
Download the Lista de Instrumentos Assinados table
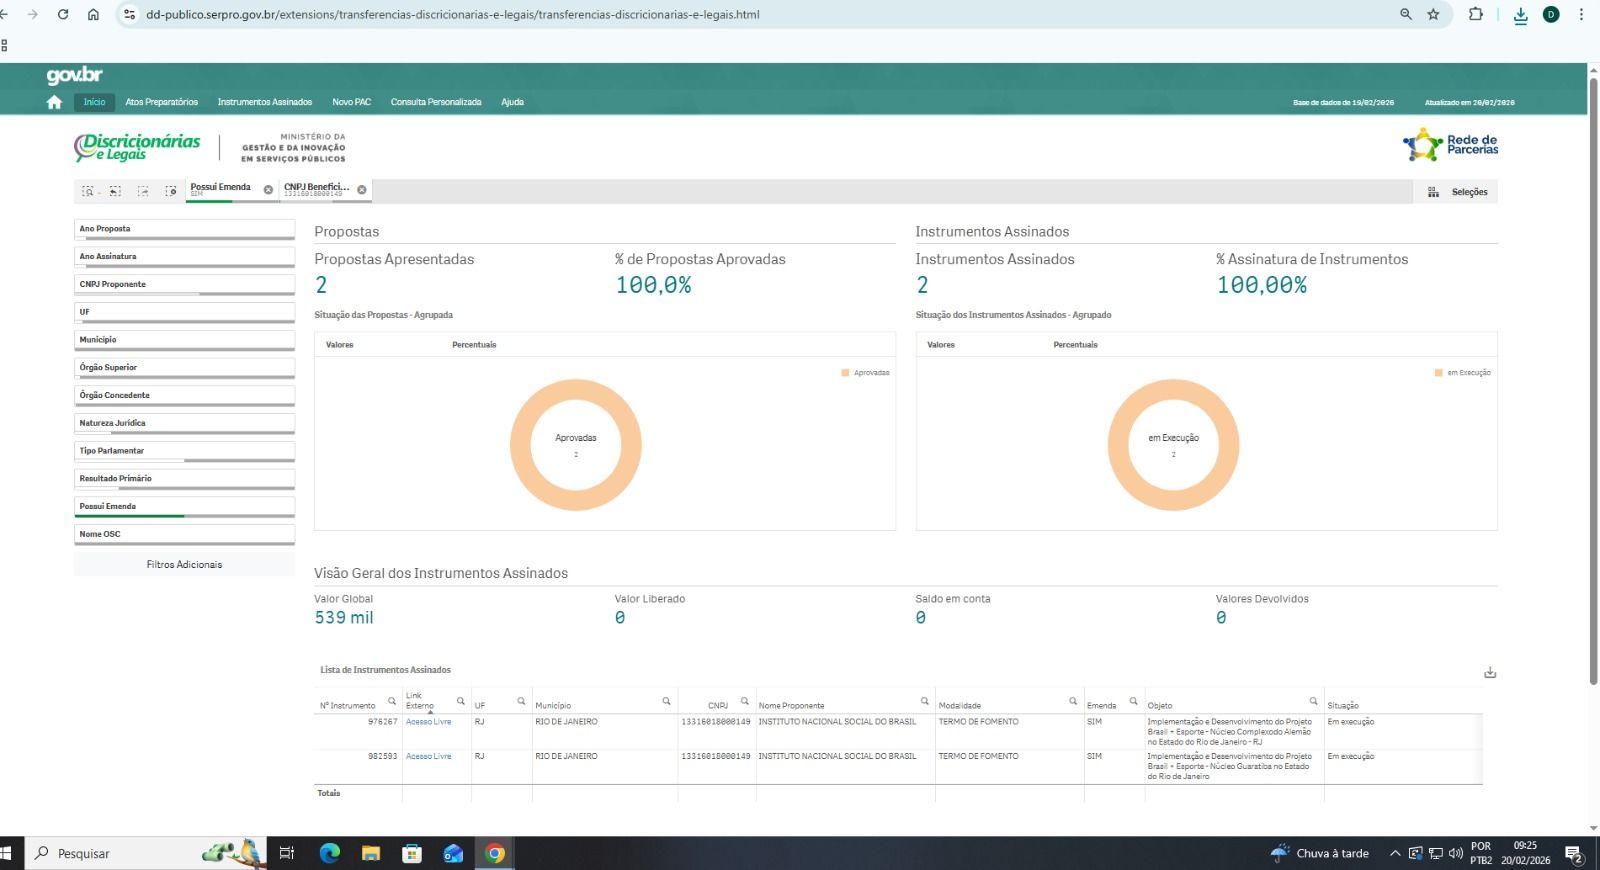point(1490,673)
